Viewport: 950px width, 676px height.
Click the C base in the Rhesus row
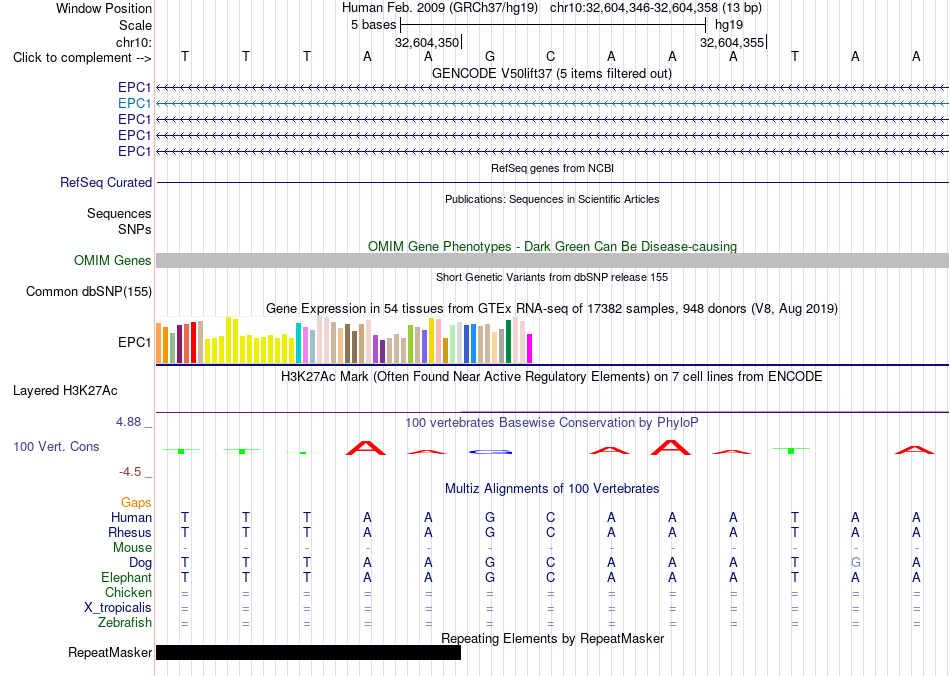tap(550, 532)
